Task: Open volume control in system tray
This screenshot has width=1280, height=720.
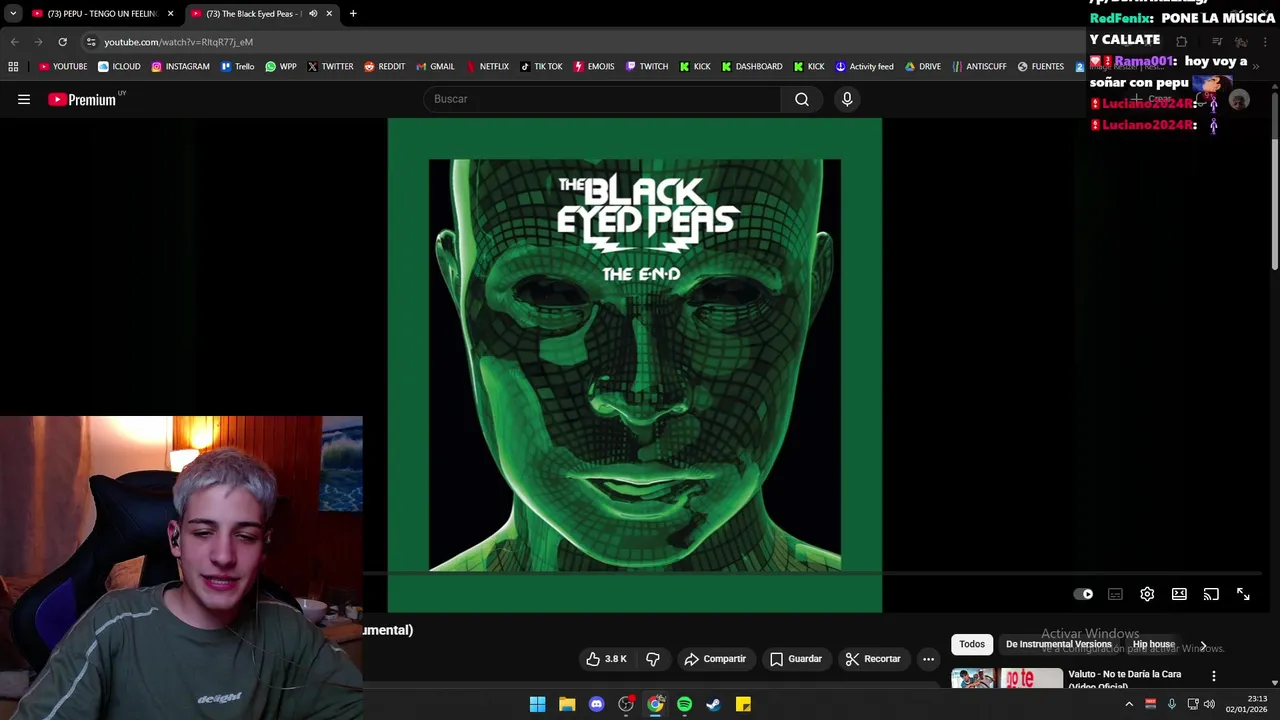Action: click(1209, 704)
